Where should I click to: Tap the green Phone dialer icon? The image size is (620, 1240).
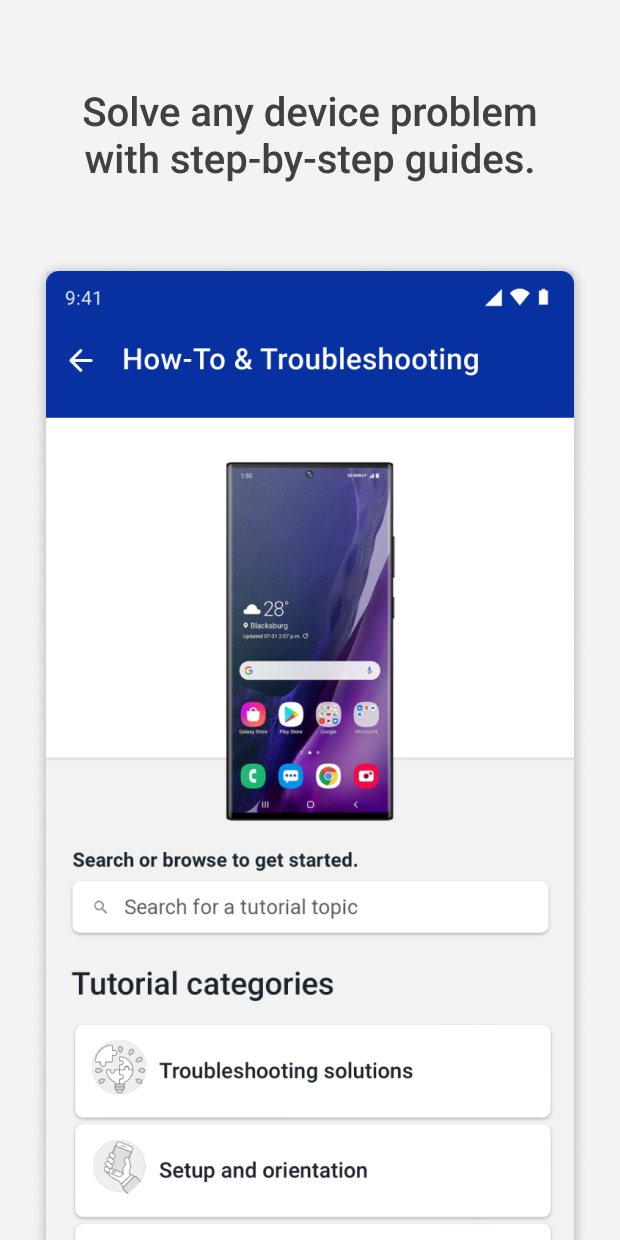click(253, 775)
